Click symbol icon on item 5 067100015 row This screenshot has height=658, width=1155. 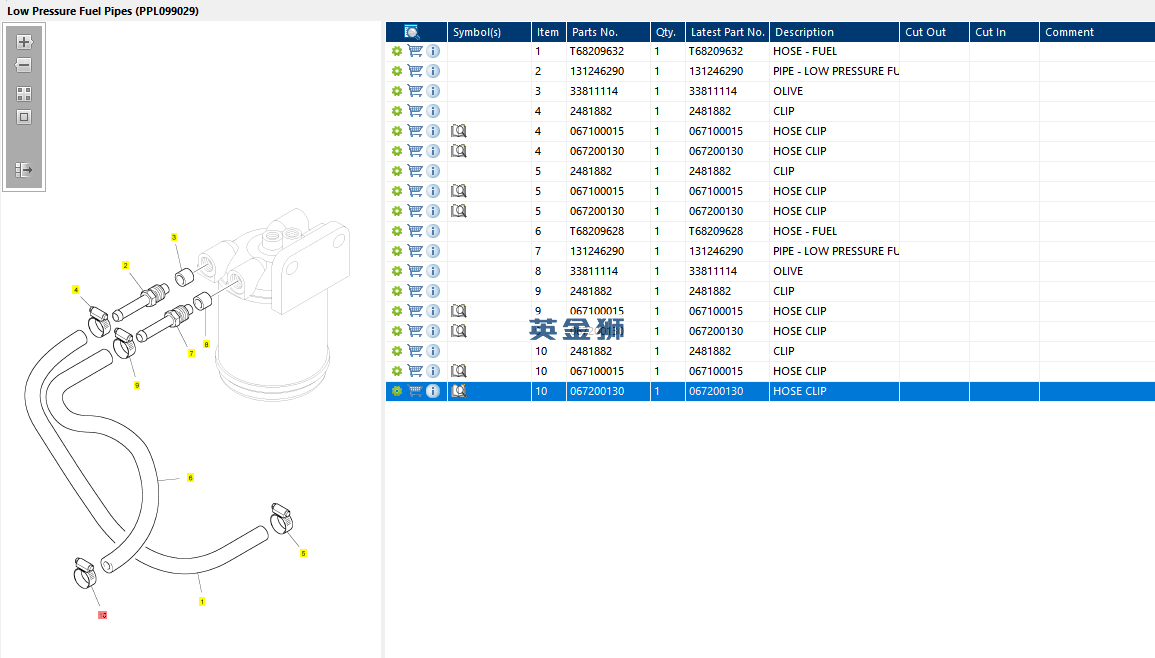(459, 191)
